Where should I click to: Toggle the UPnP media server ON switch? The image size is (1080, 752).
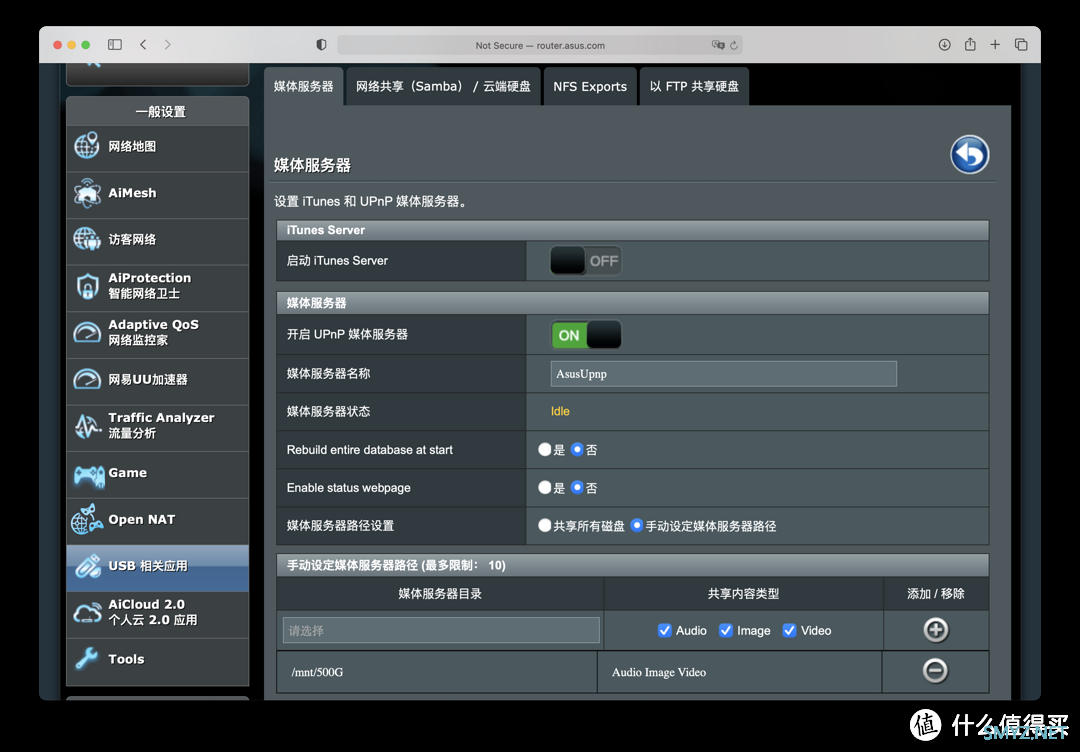(x=585, y=335)
